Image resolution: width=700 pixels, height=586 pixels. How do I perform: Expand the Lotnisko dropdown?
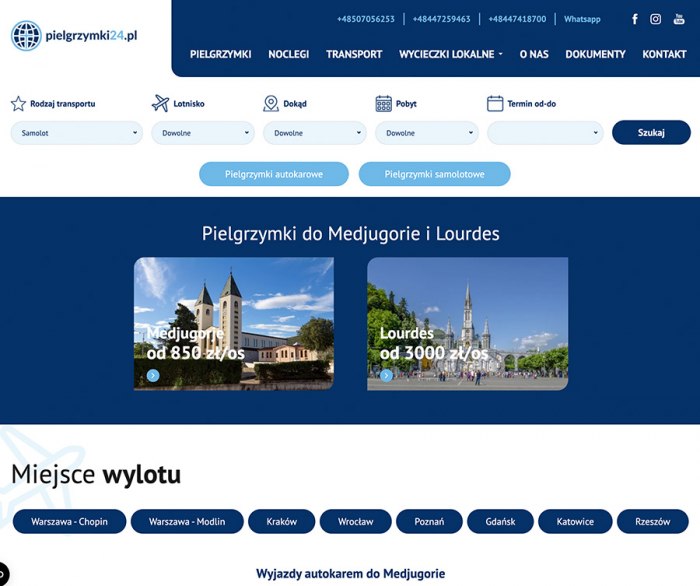click(203, 133)
